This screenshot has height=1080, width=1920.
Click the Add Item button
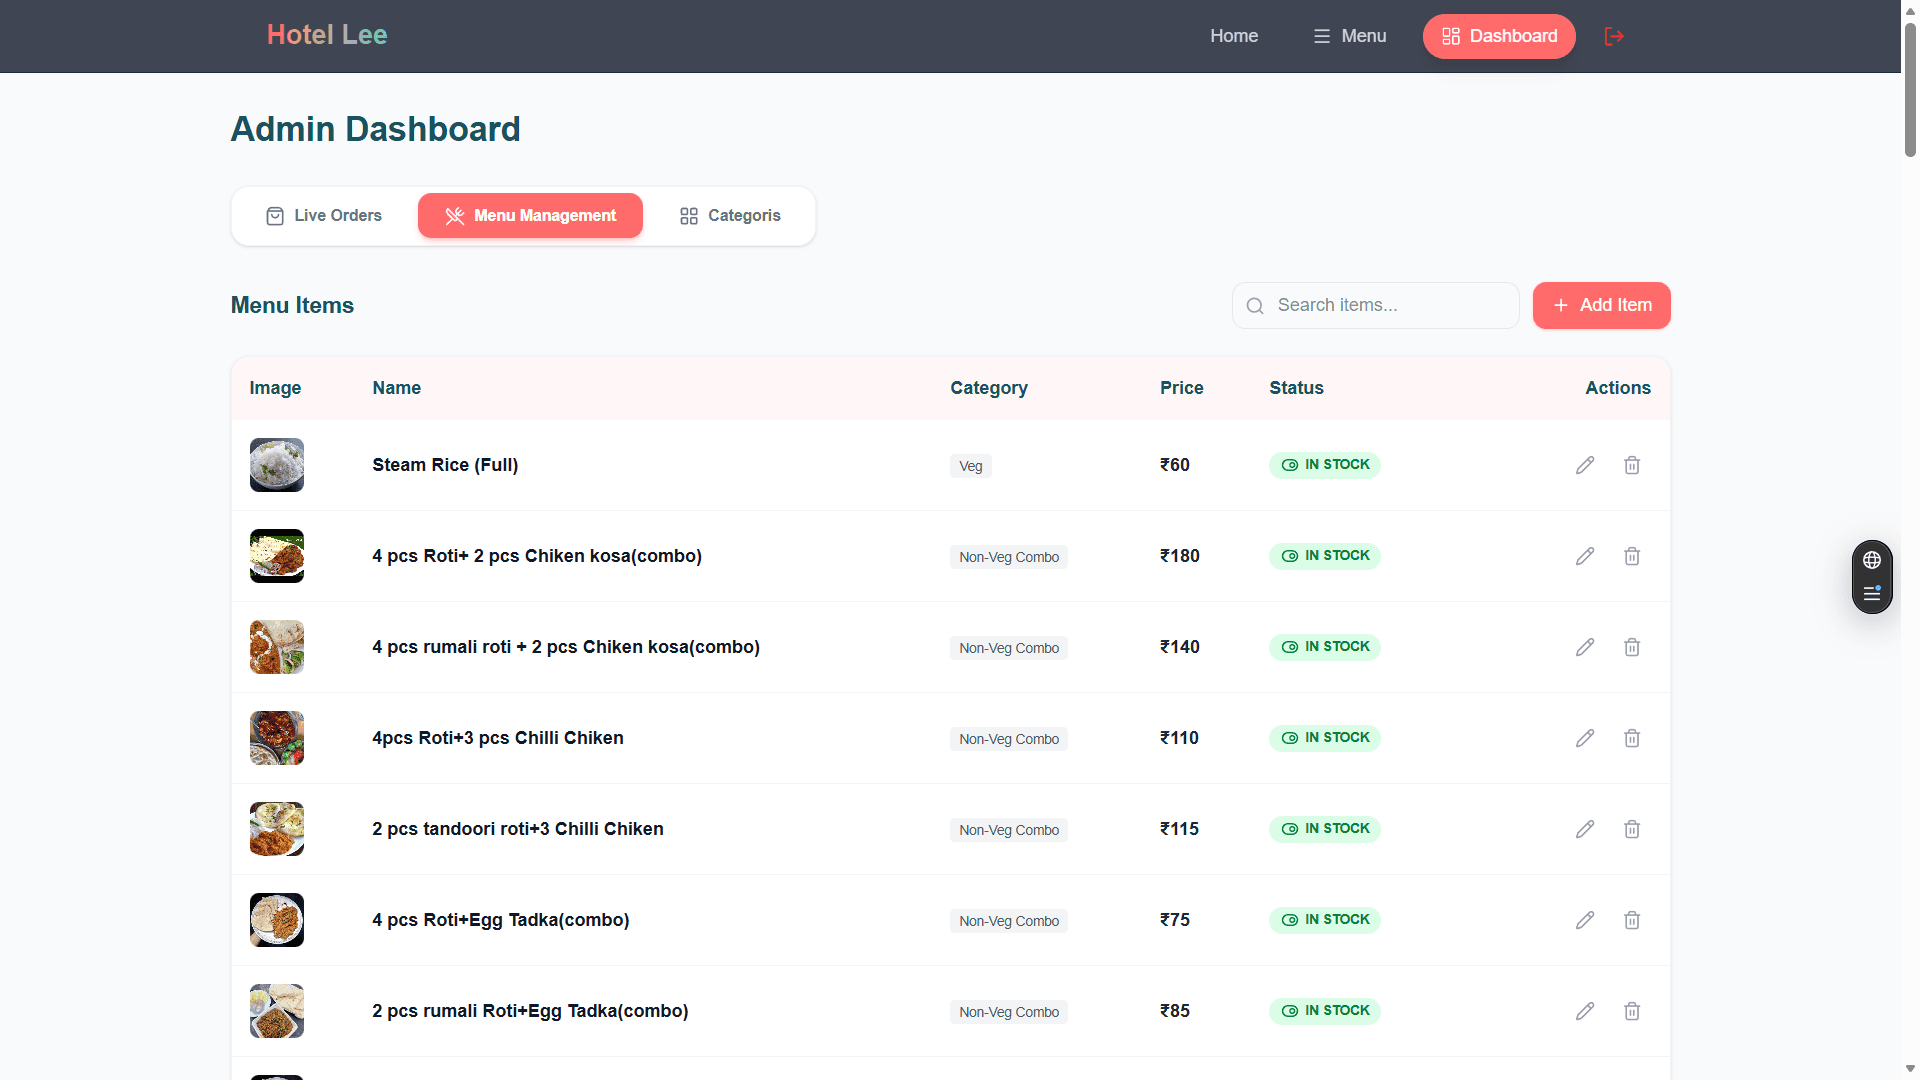point(1601,305)
